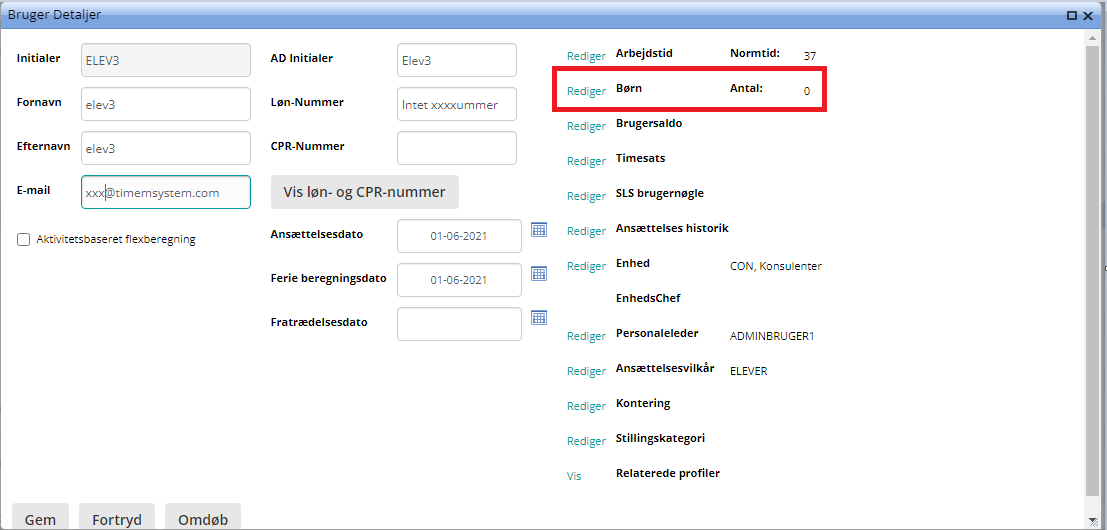This screenshot has width=1107, height=530.
Task: Maximize the Bruger Detaljer dialog
Action: point(1072,15)
